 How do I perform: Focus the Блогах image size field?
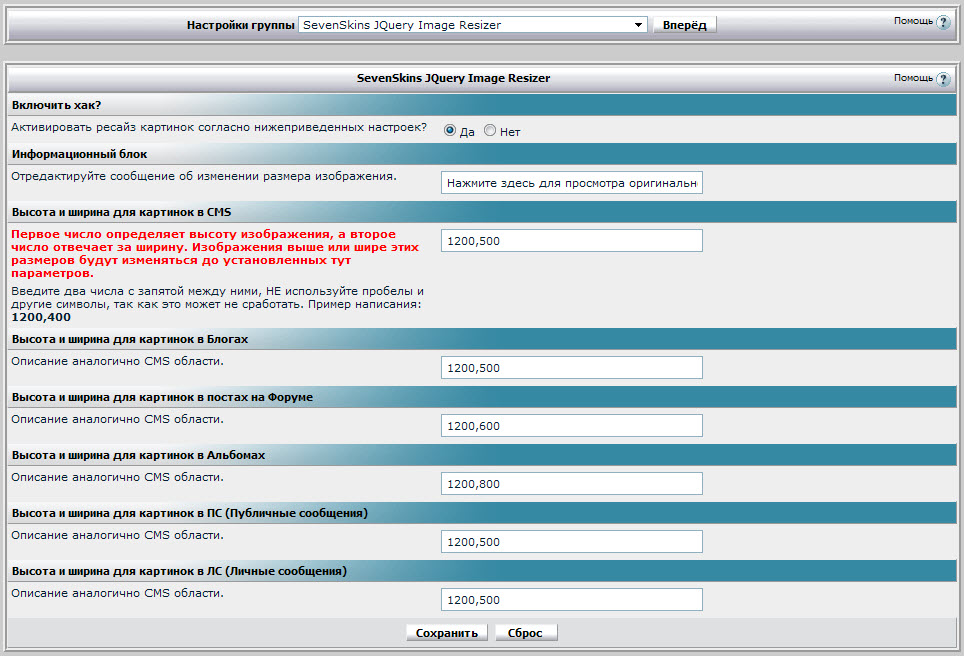click(572, 368)
